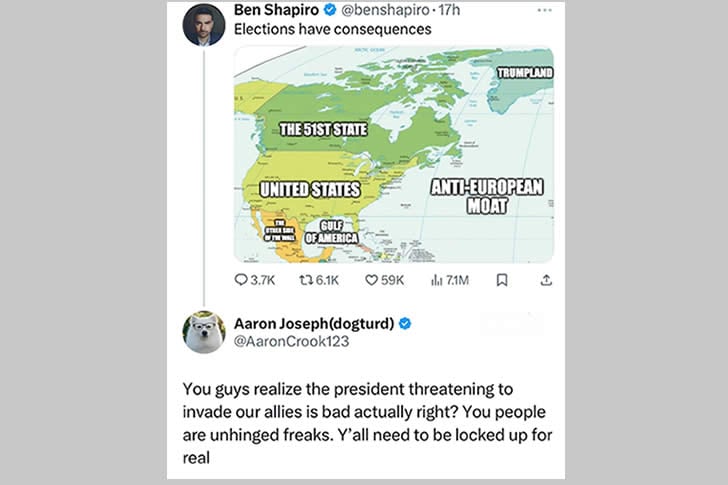728x485 pixels.
Task: Click the reply speech bubble icon
Action: [x=241, y=280]
